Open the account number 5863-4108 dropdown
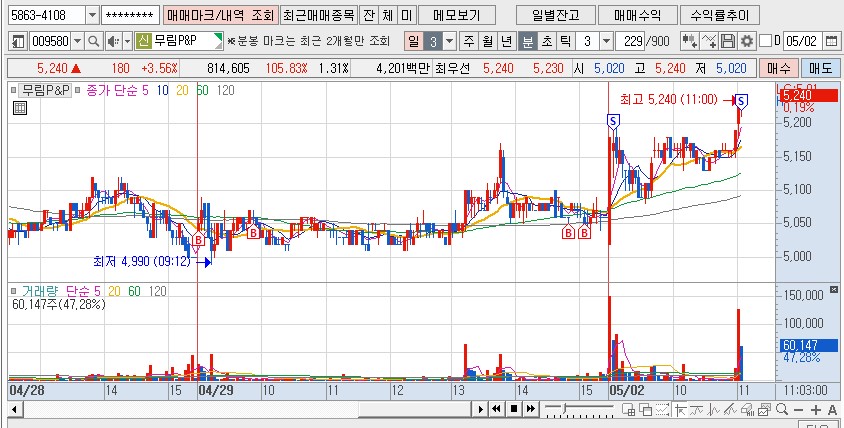This screenshot has width=844, height=428. coord(92,15)
